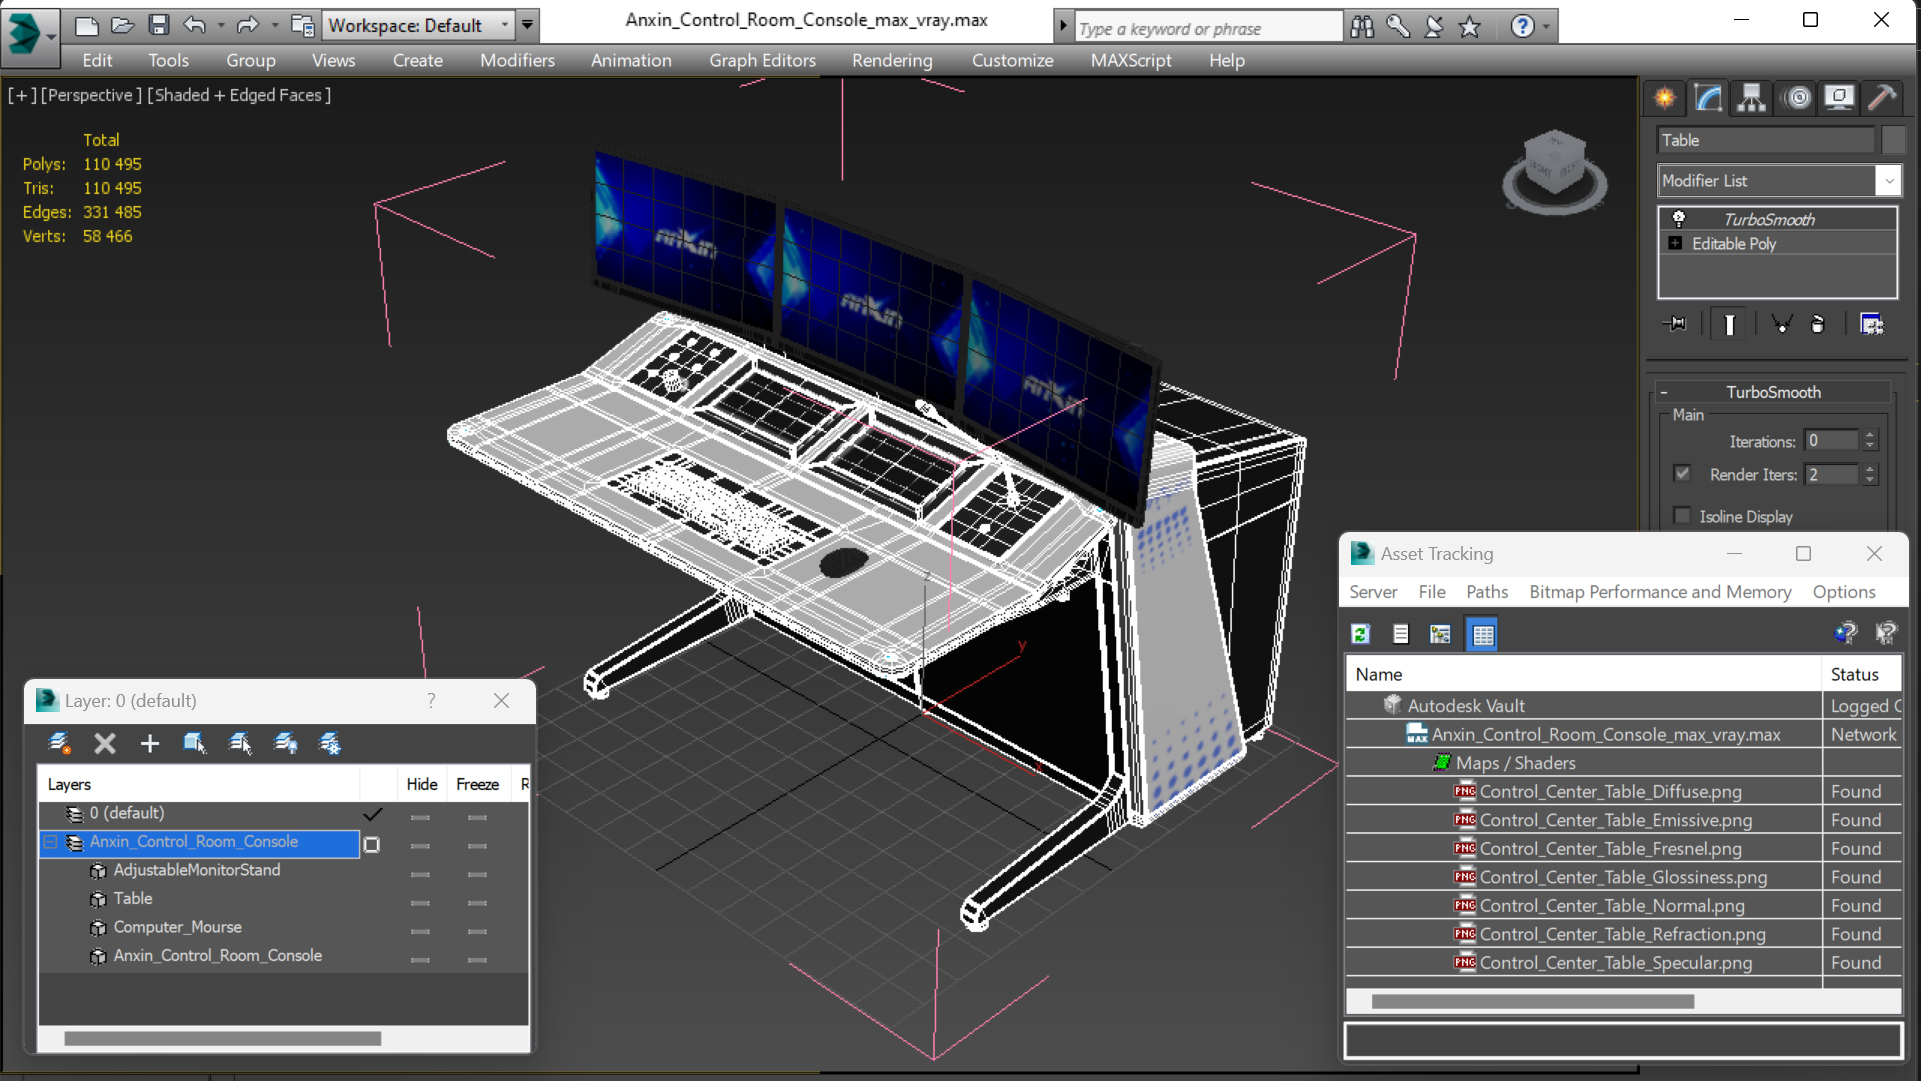Image resolution: width=1921 pixels, height=1081 pixels.
Task: Toggle Hide for AdjustableMonitorStand object
Action: coord(420,874)
